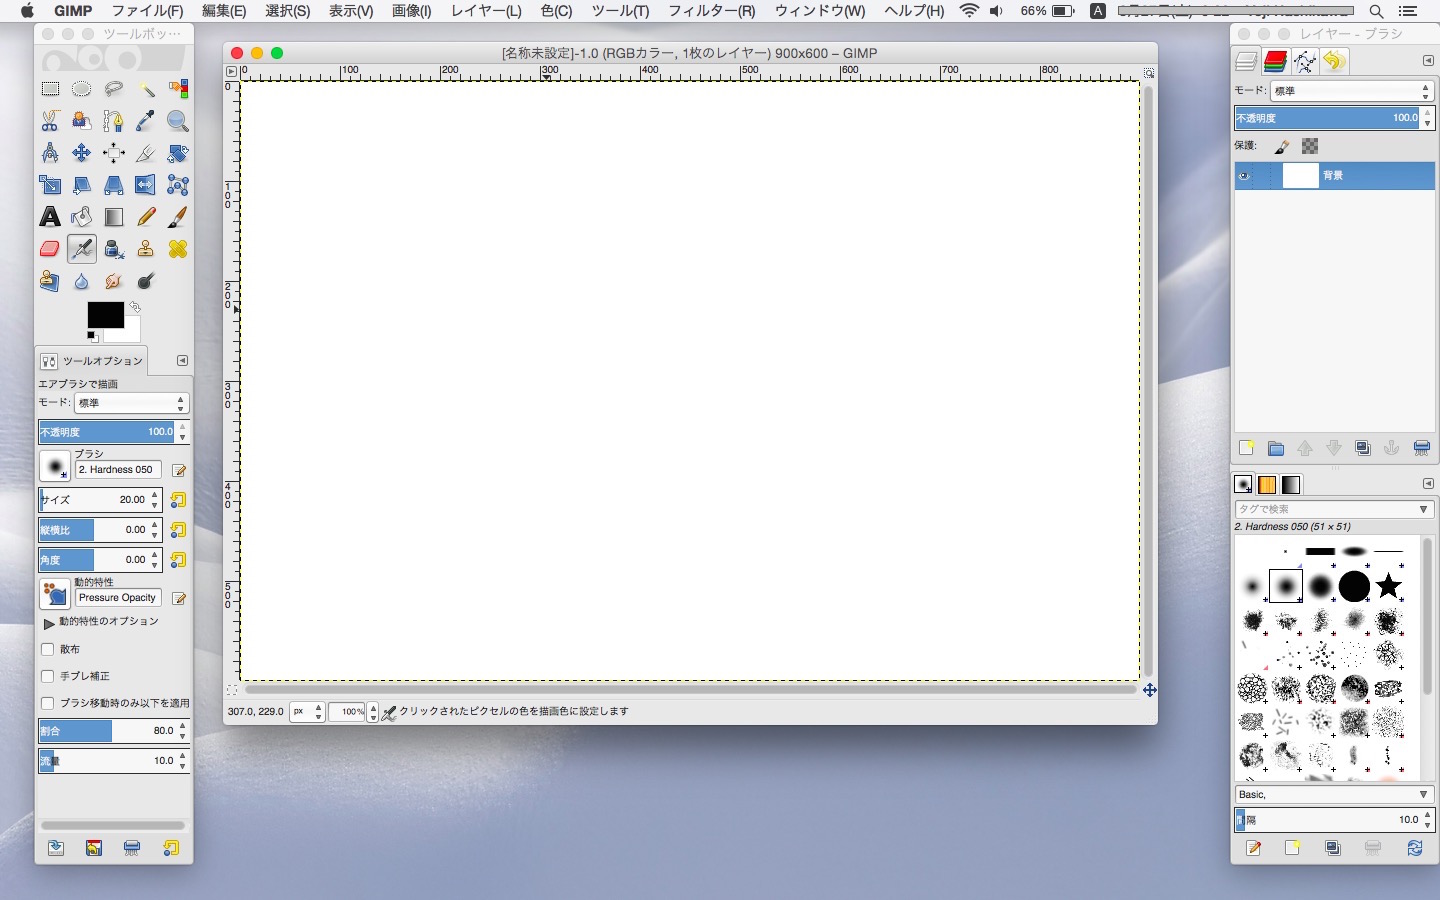
Task: Adjust the 割合 rate slider
Action: [107, 731]
